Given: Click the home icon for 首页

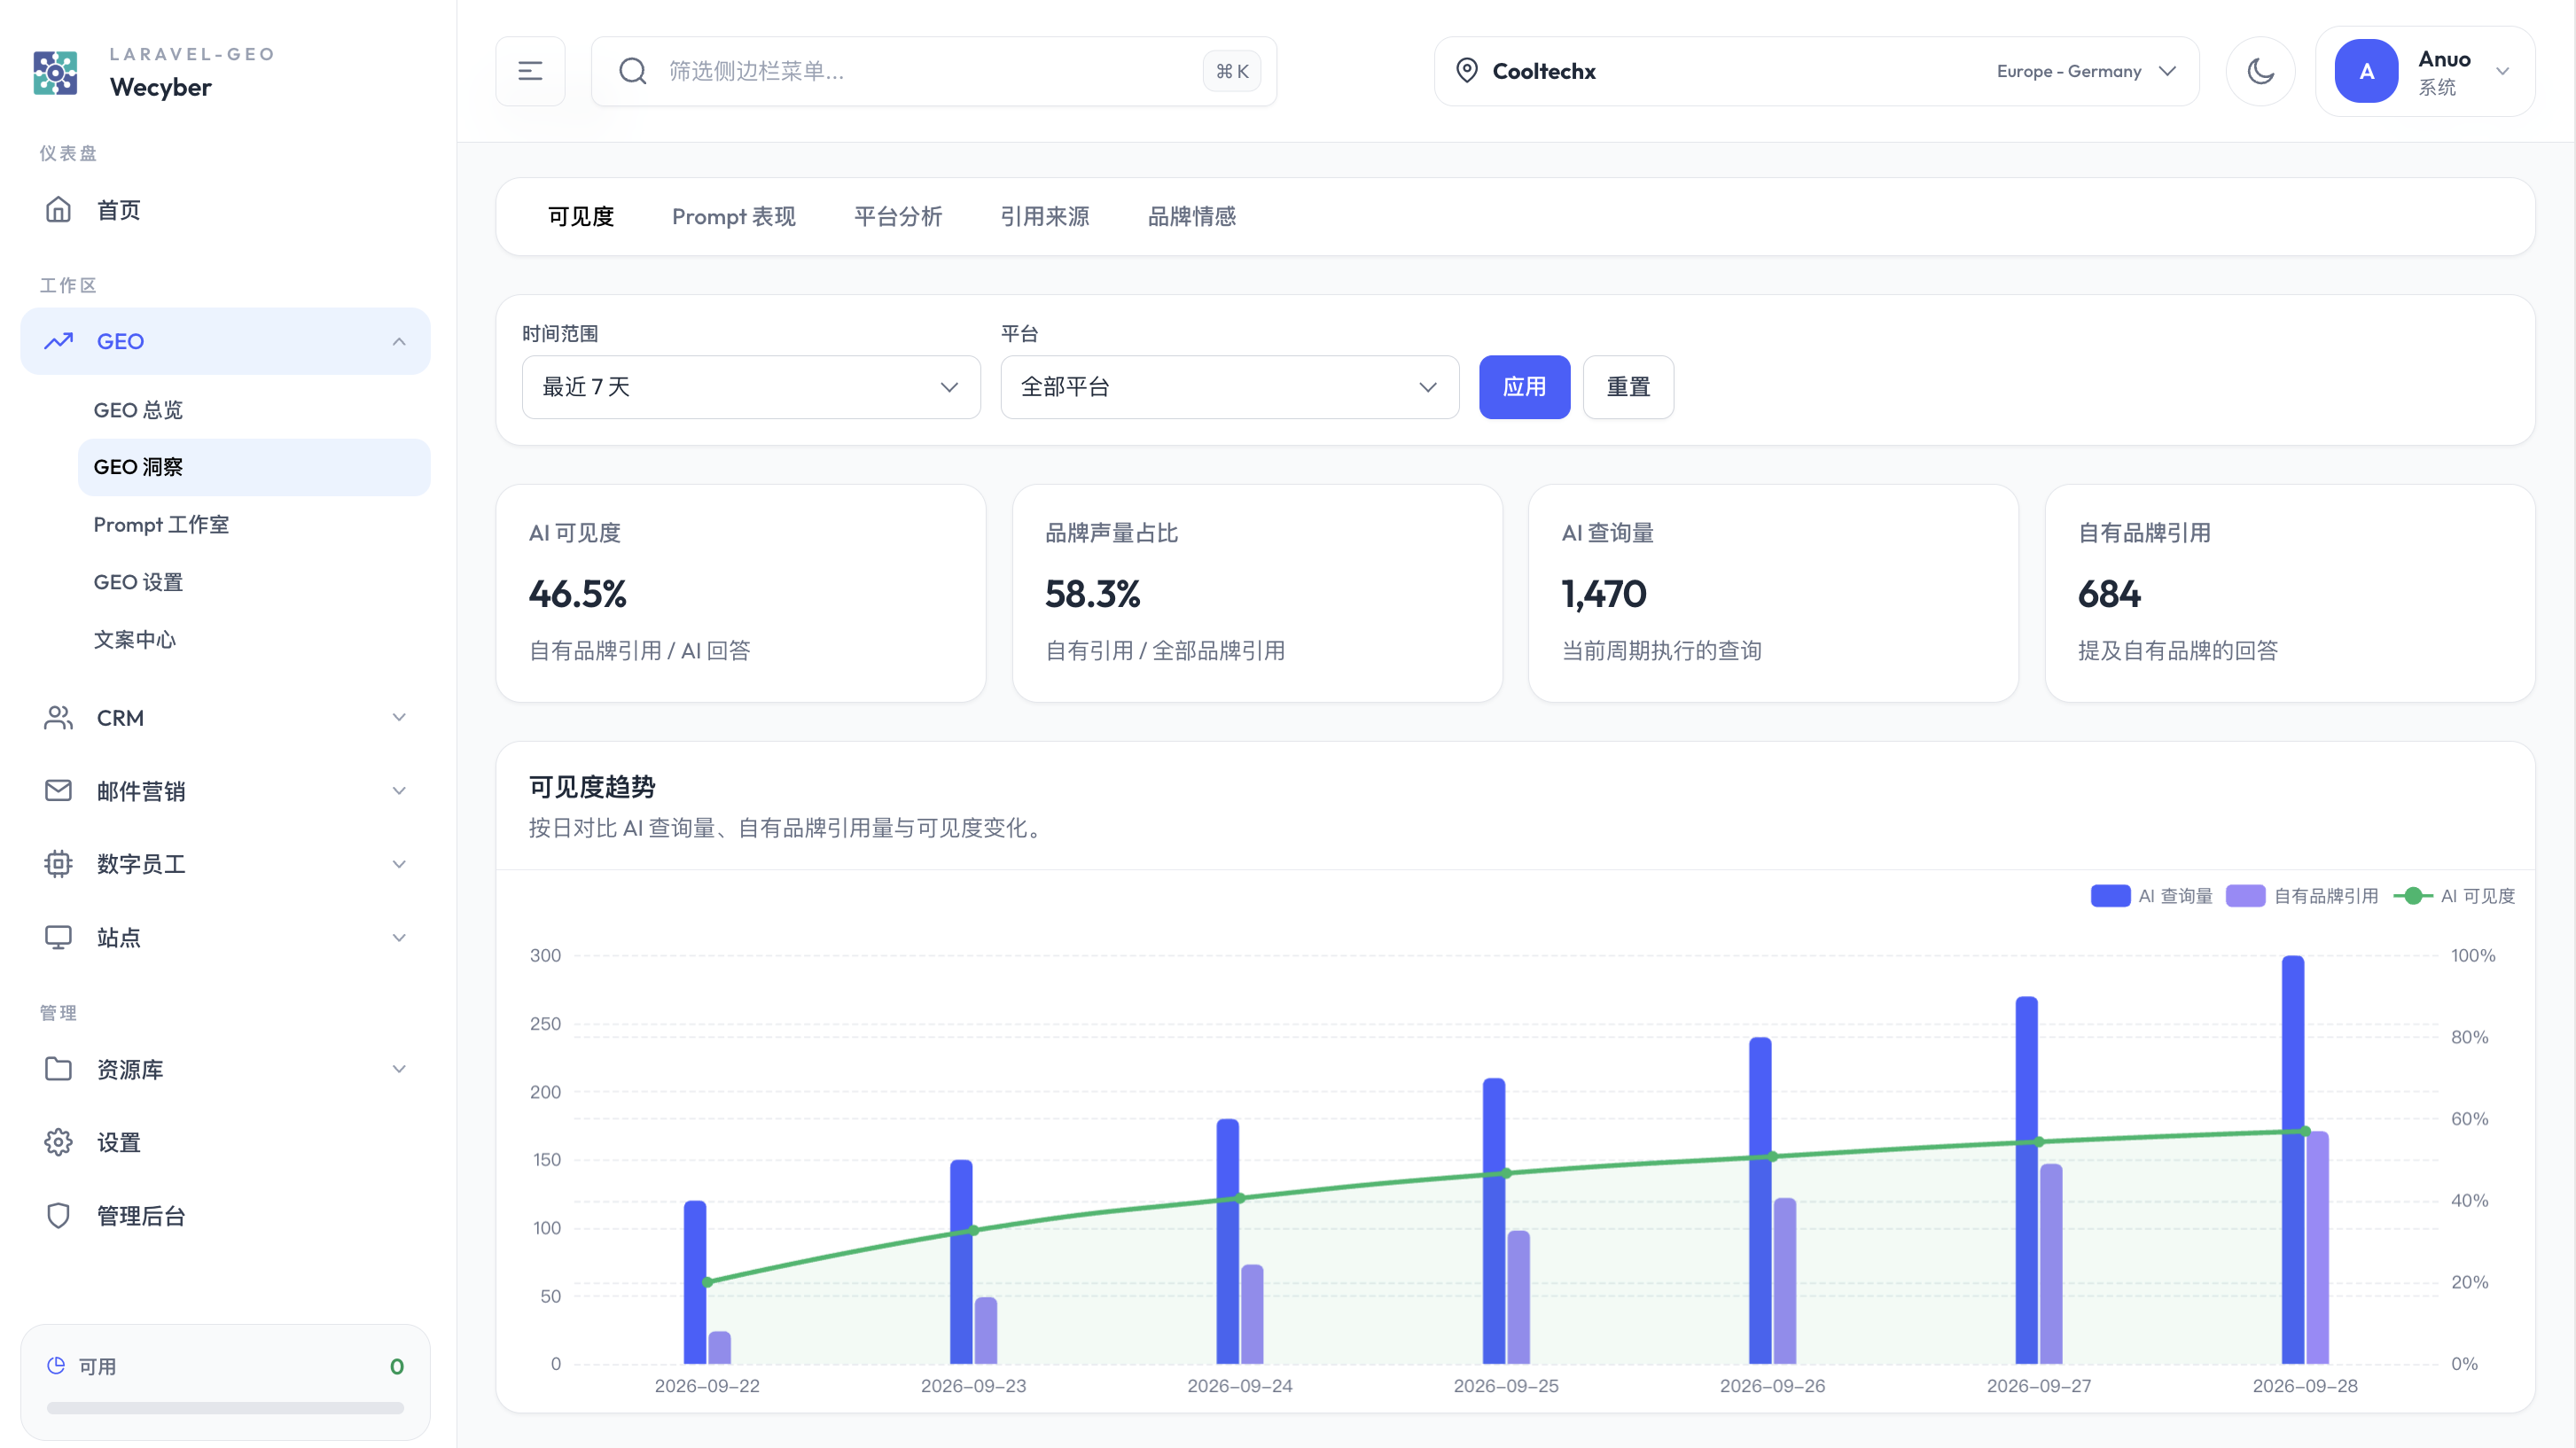Looking at the screenshot, I should 58,210.
